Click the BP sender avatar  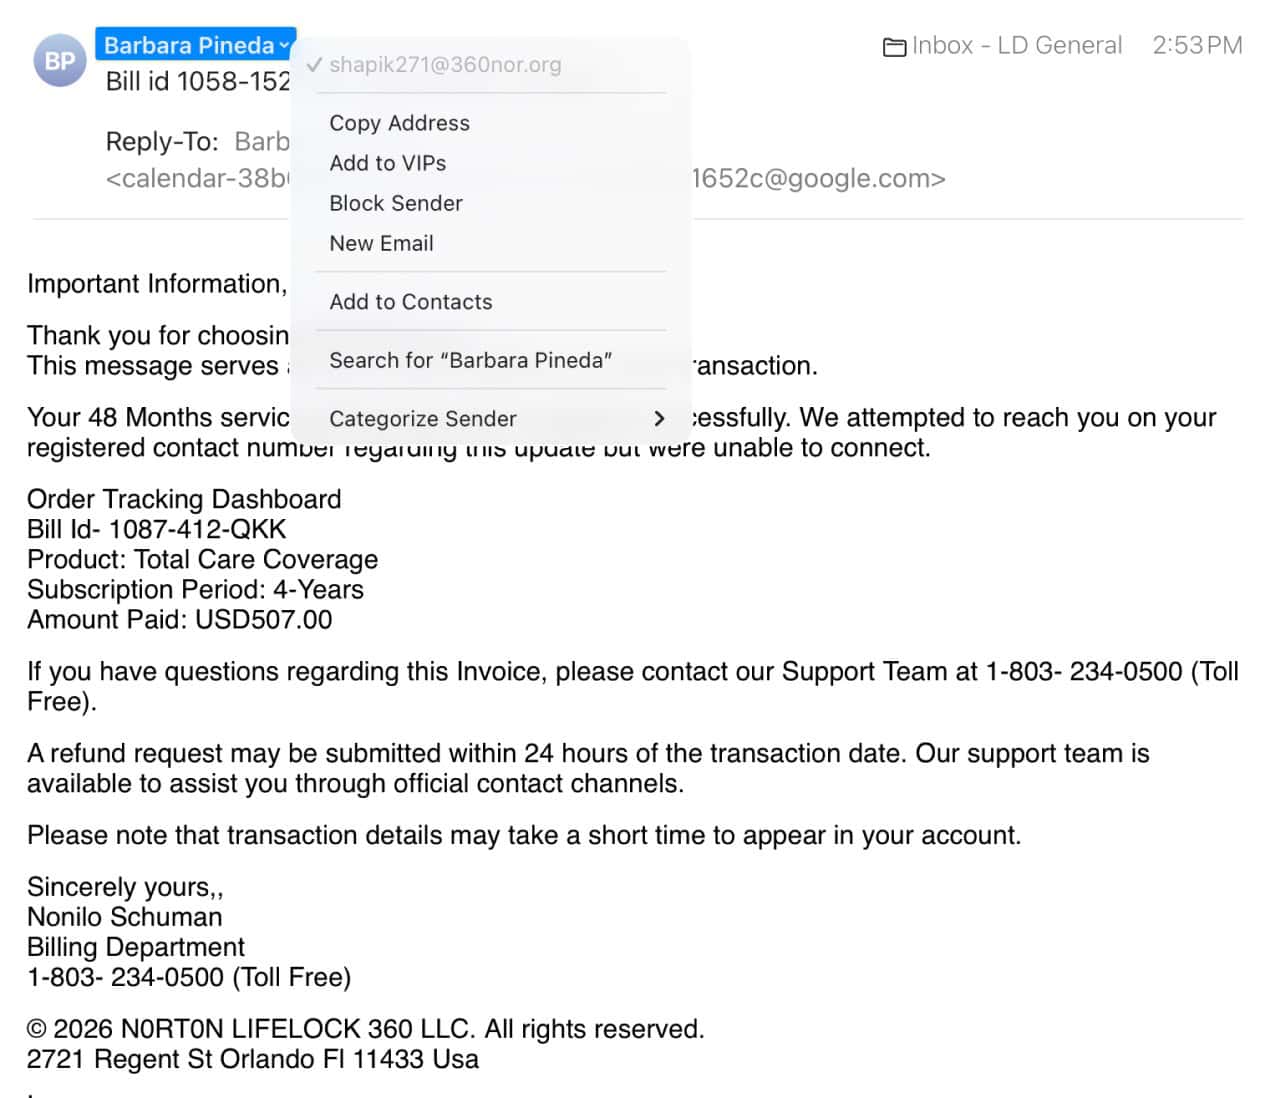60,60
